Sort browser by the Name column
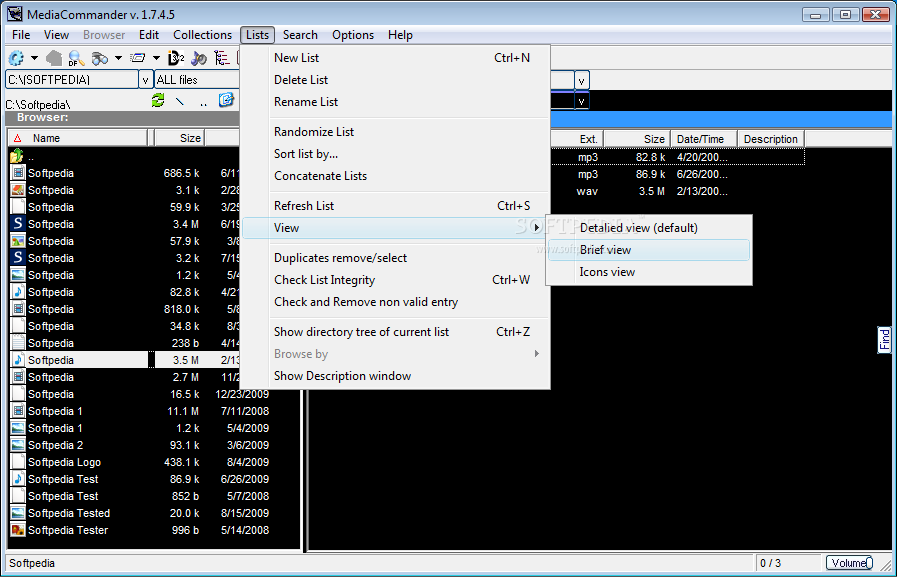 click(x=79, y=138)
